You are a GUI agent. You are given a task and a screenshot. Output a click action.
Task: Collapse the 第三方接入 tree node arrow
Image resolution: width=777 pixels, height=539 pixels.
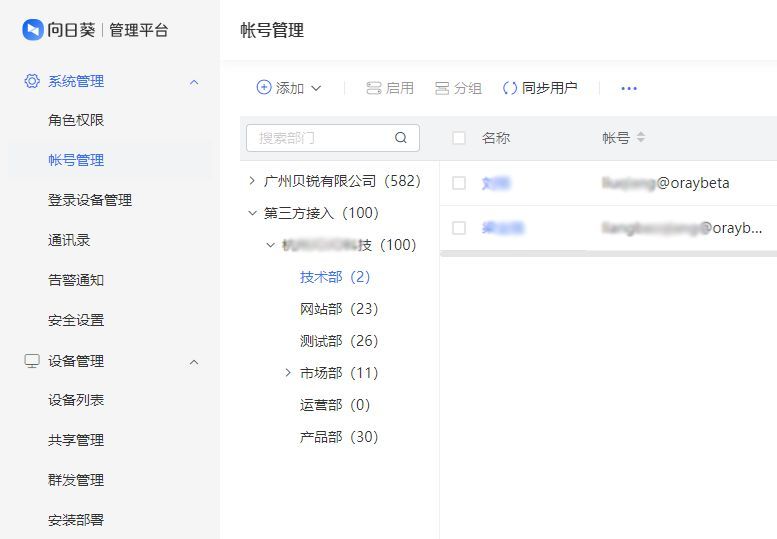(252, 213)
